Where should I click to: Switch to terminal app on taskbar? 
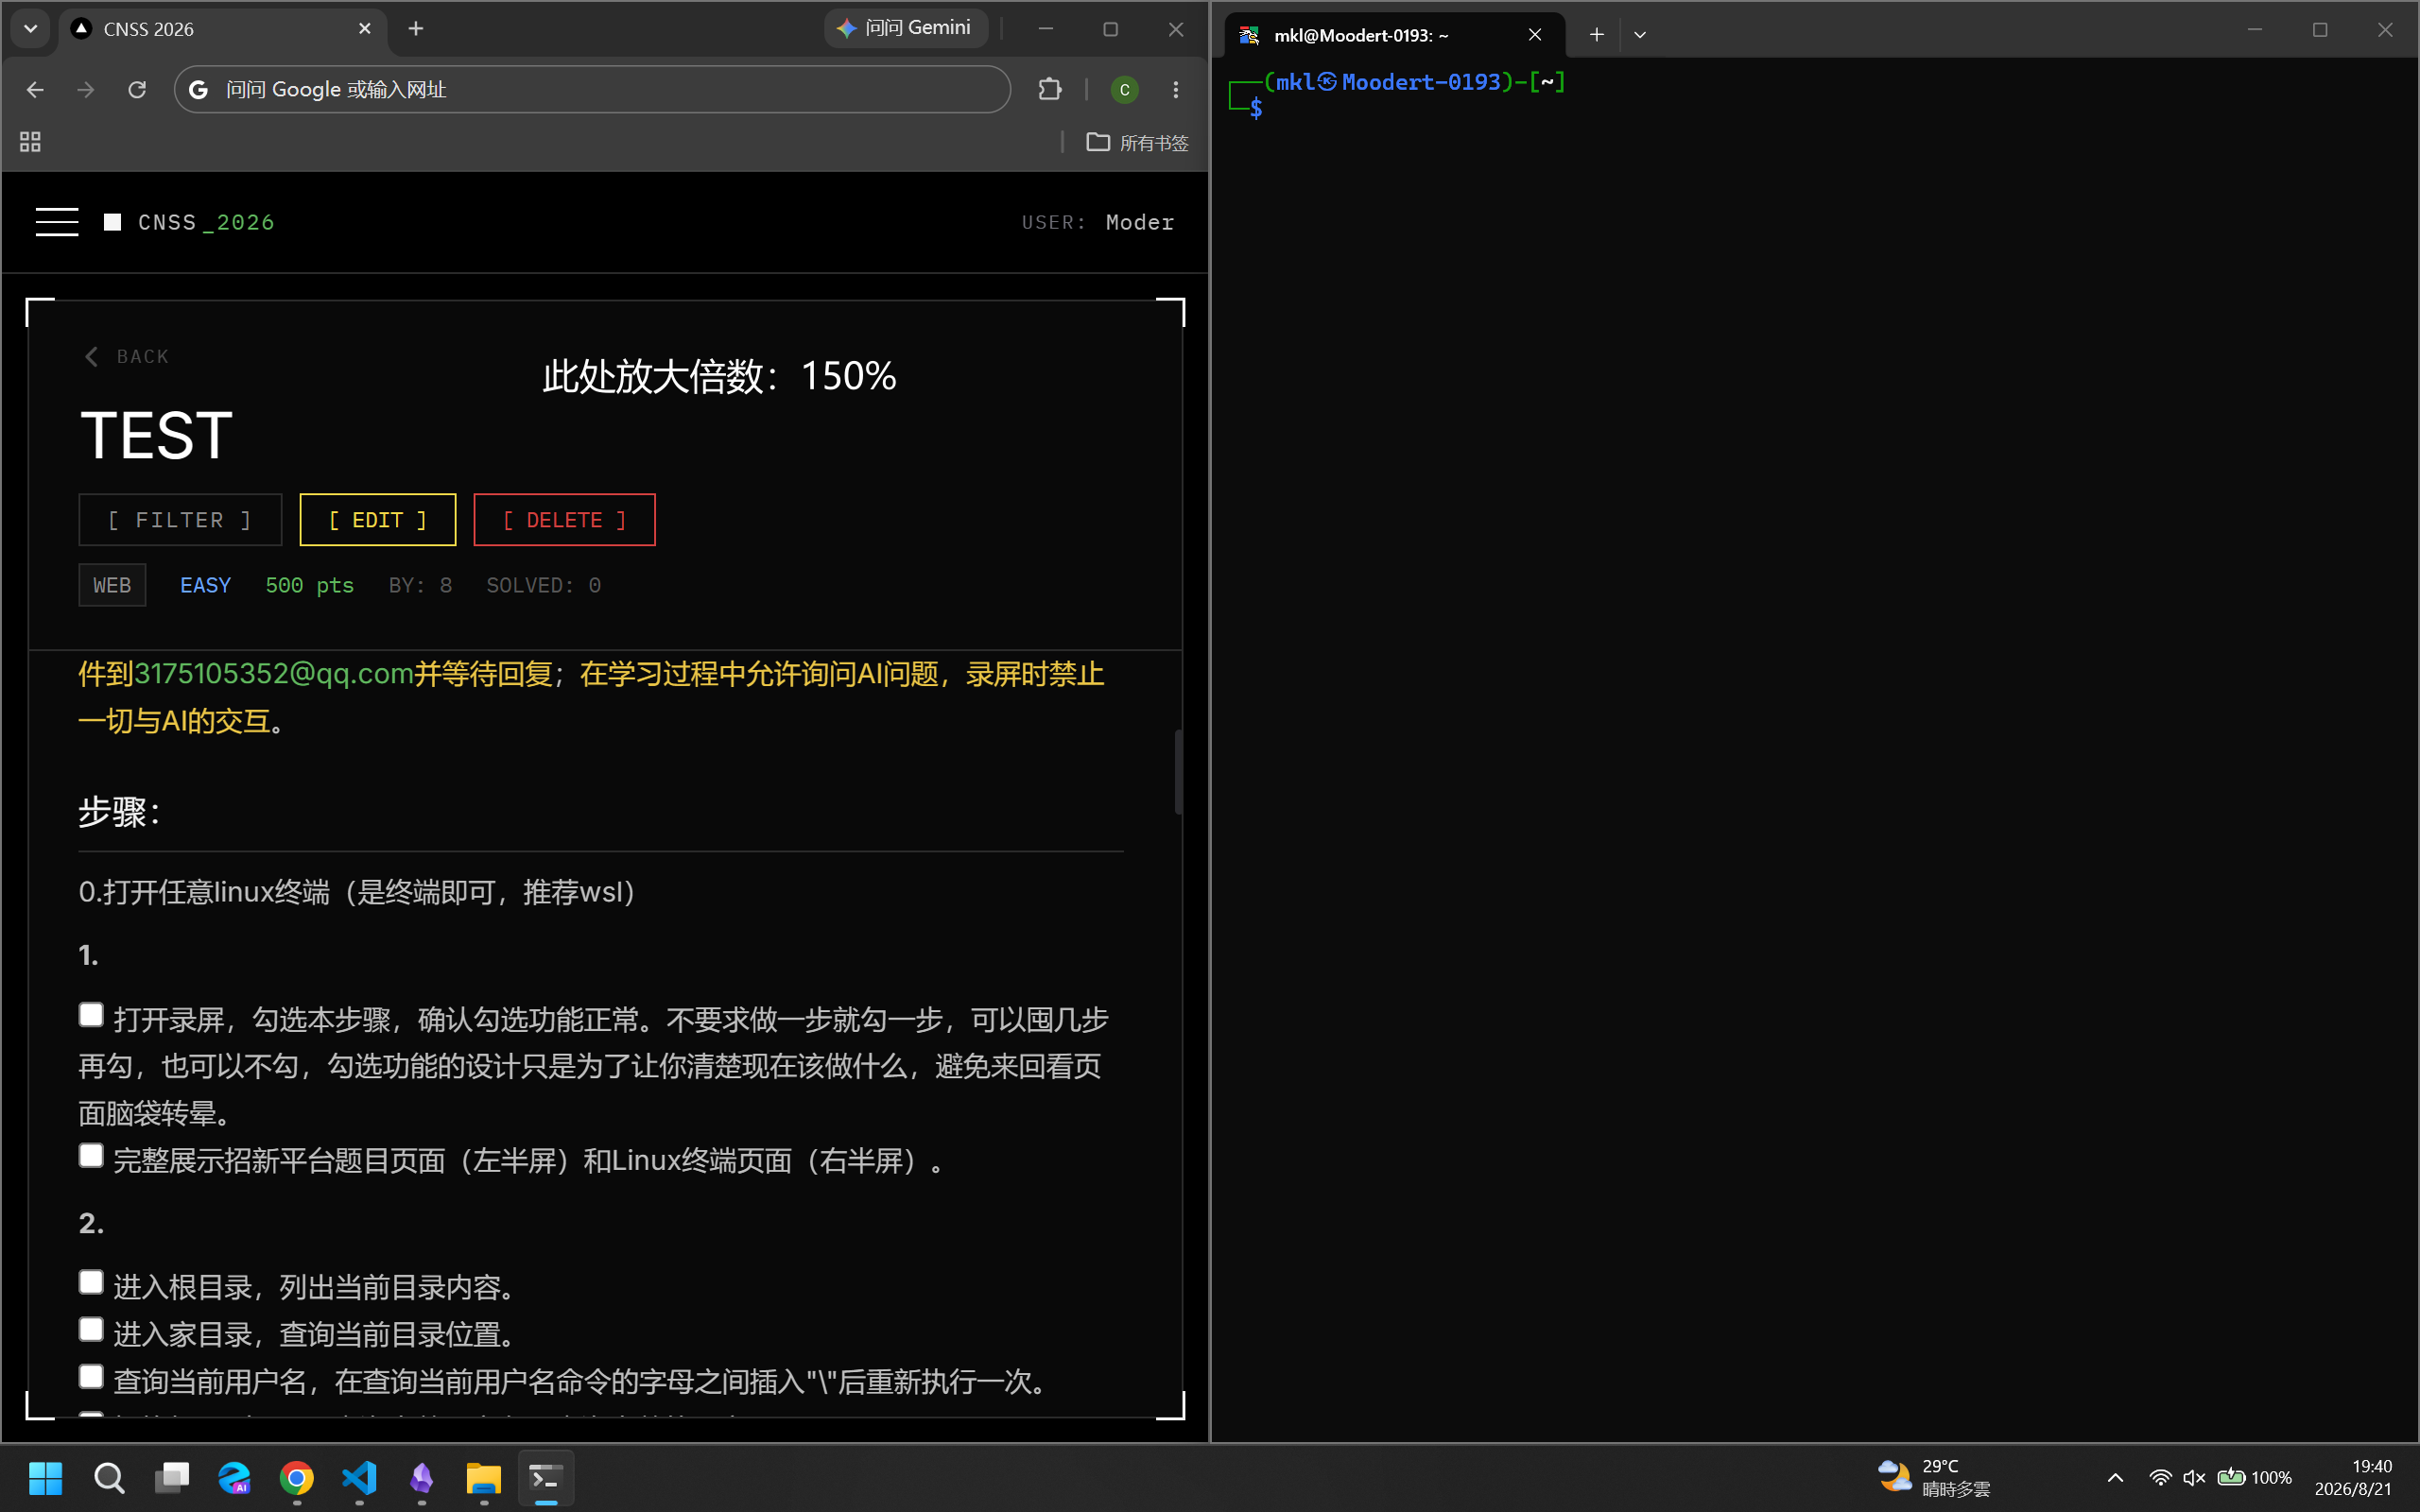pyautogui.click(x=546, y=1478)
